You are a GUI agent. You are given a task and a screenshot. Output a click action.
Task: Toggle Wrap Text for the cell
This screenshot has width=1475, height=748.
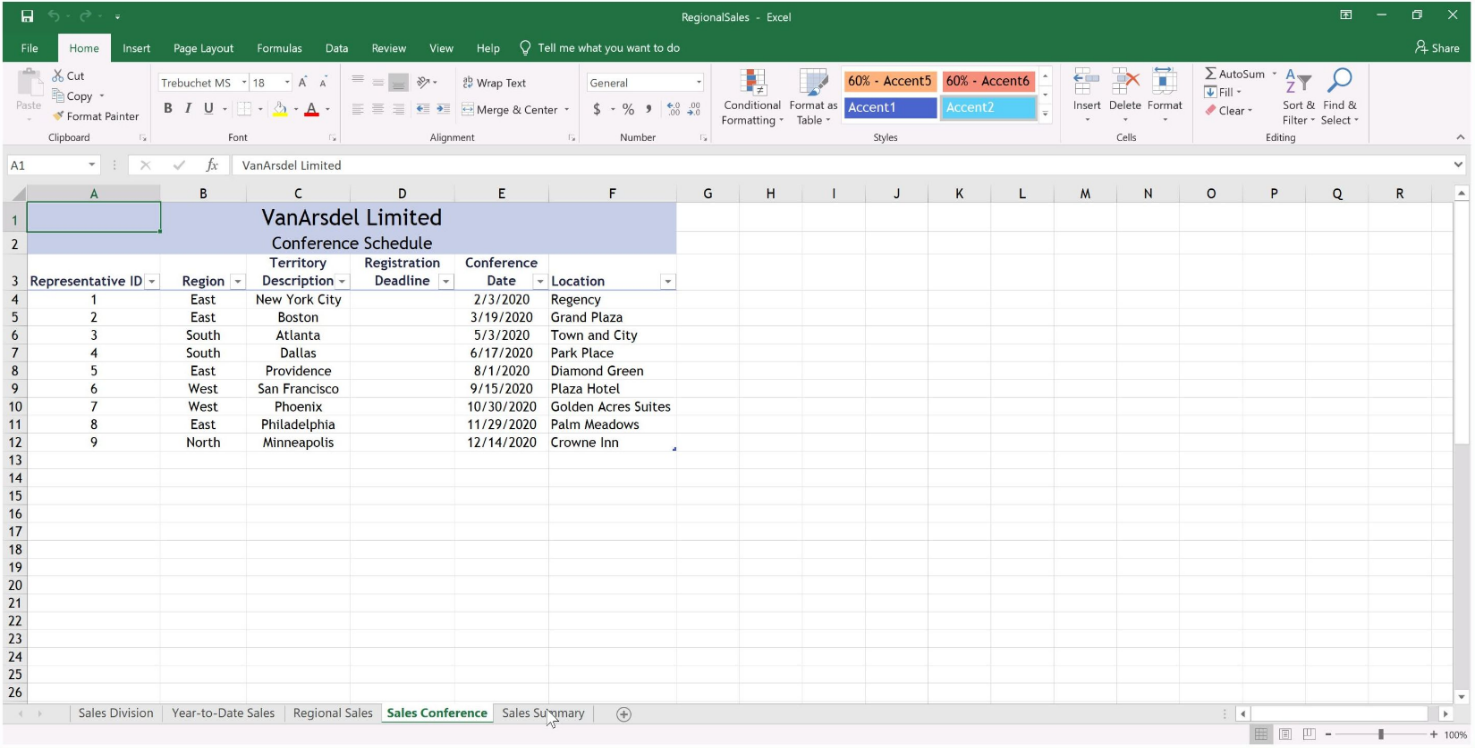coord(494,83)
